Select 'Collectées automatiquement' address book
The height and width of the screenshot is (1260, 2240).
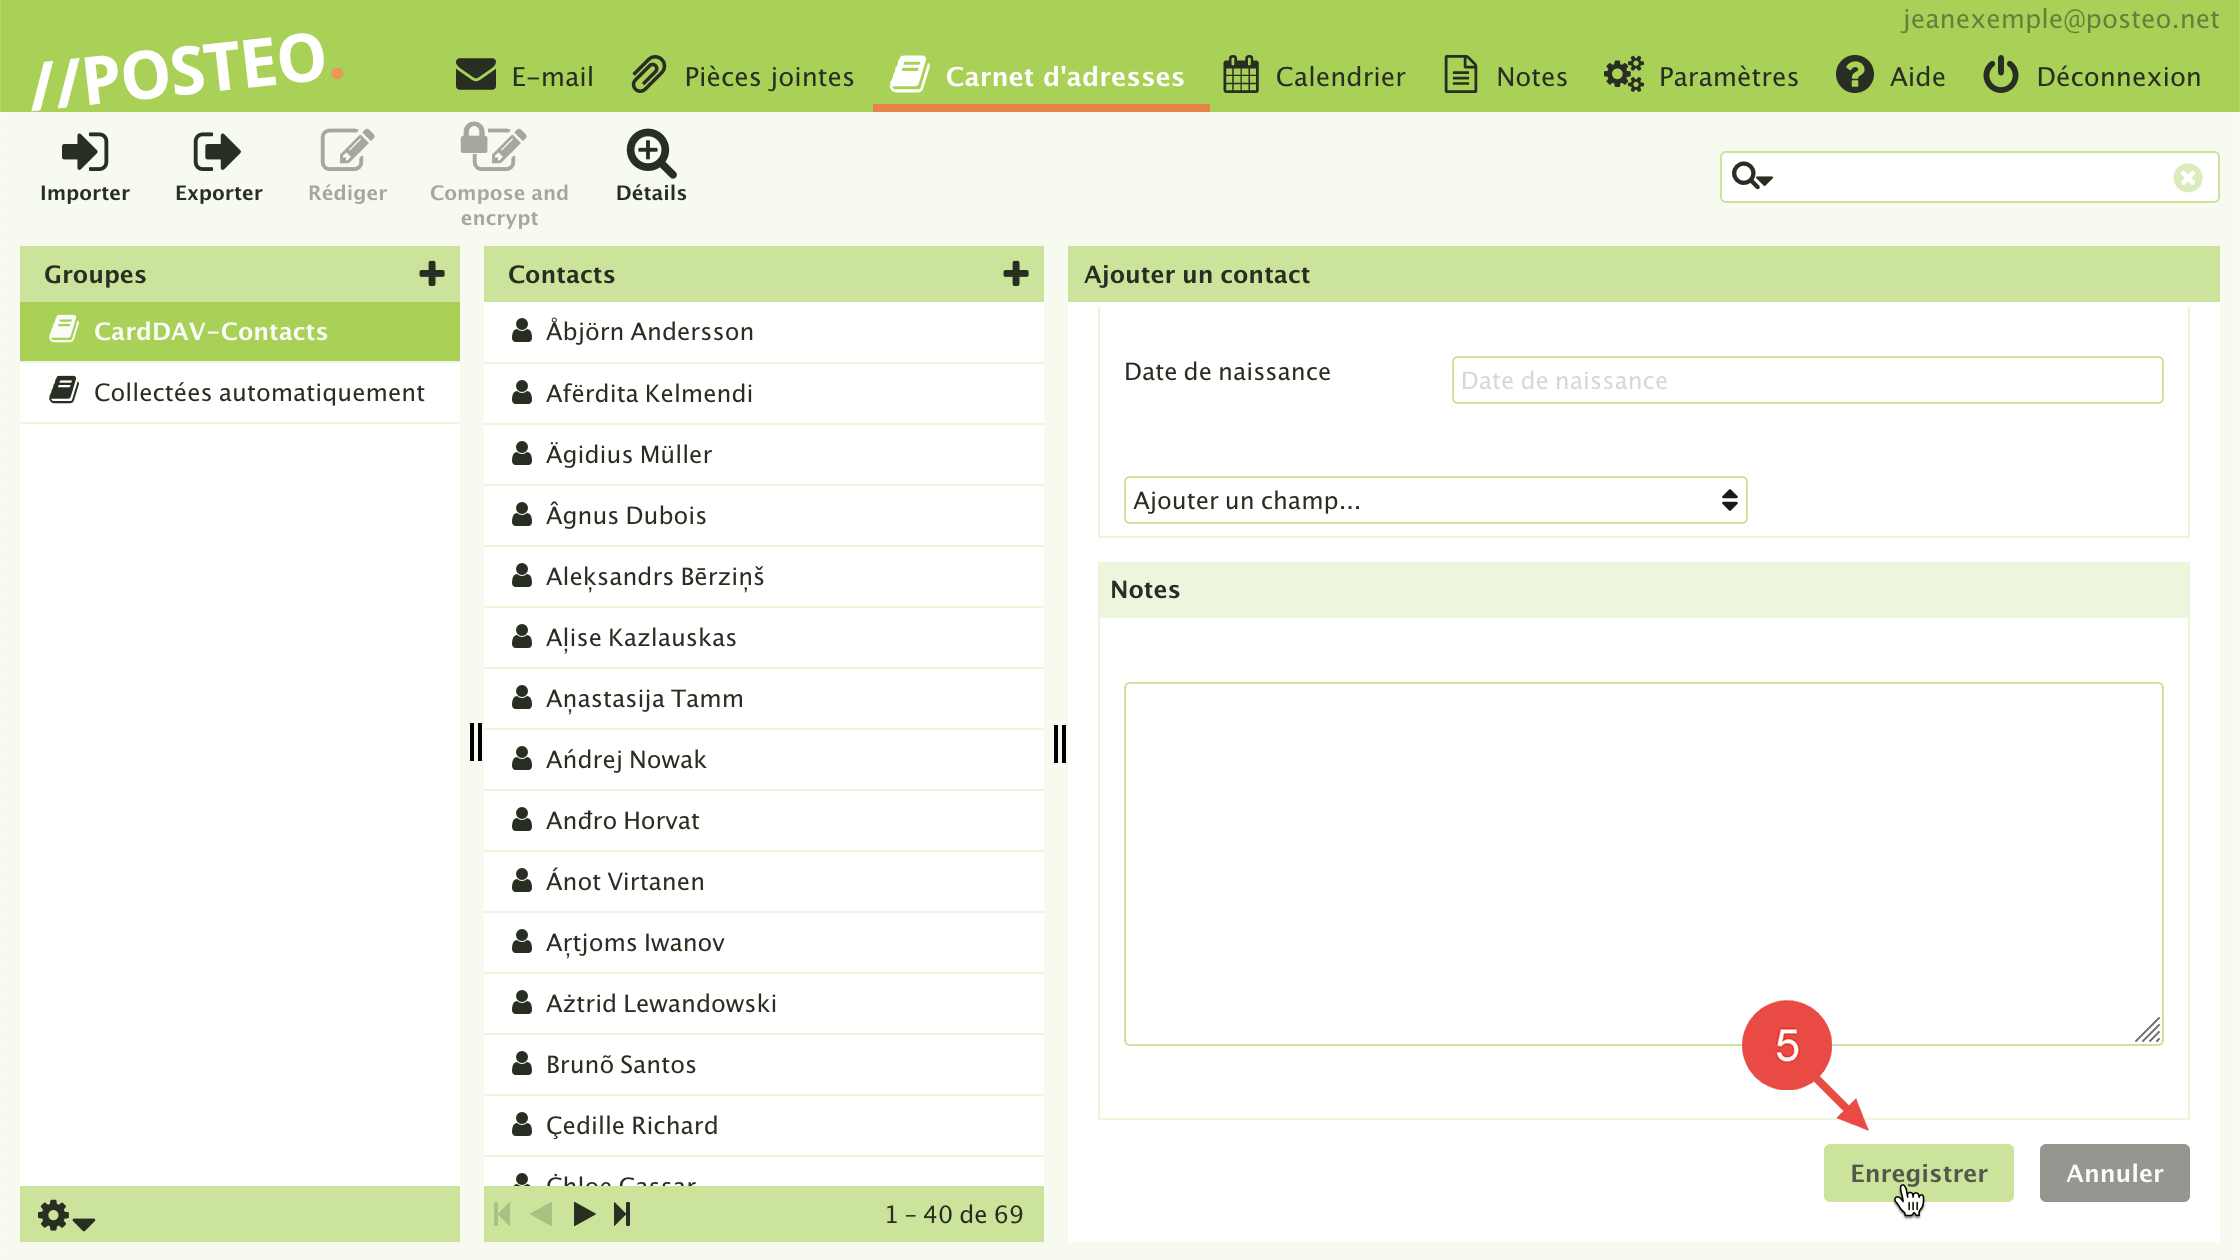tap(259, 392)
